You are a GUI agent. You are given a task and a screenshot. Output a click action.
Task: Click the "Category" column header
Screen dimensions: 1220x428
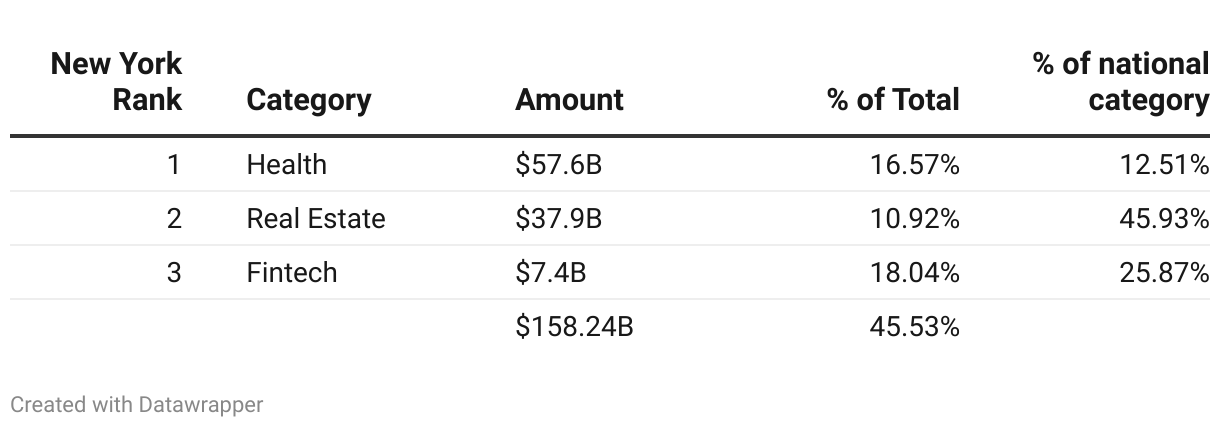pyautogui.click(x=308, y=100)
